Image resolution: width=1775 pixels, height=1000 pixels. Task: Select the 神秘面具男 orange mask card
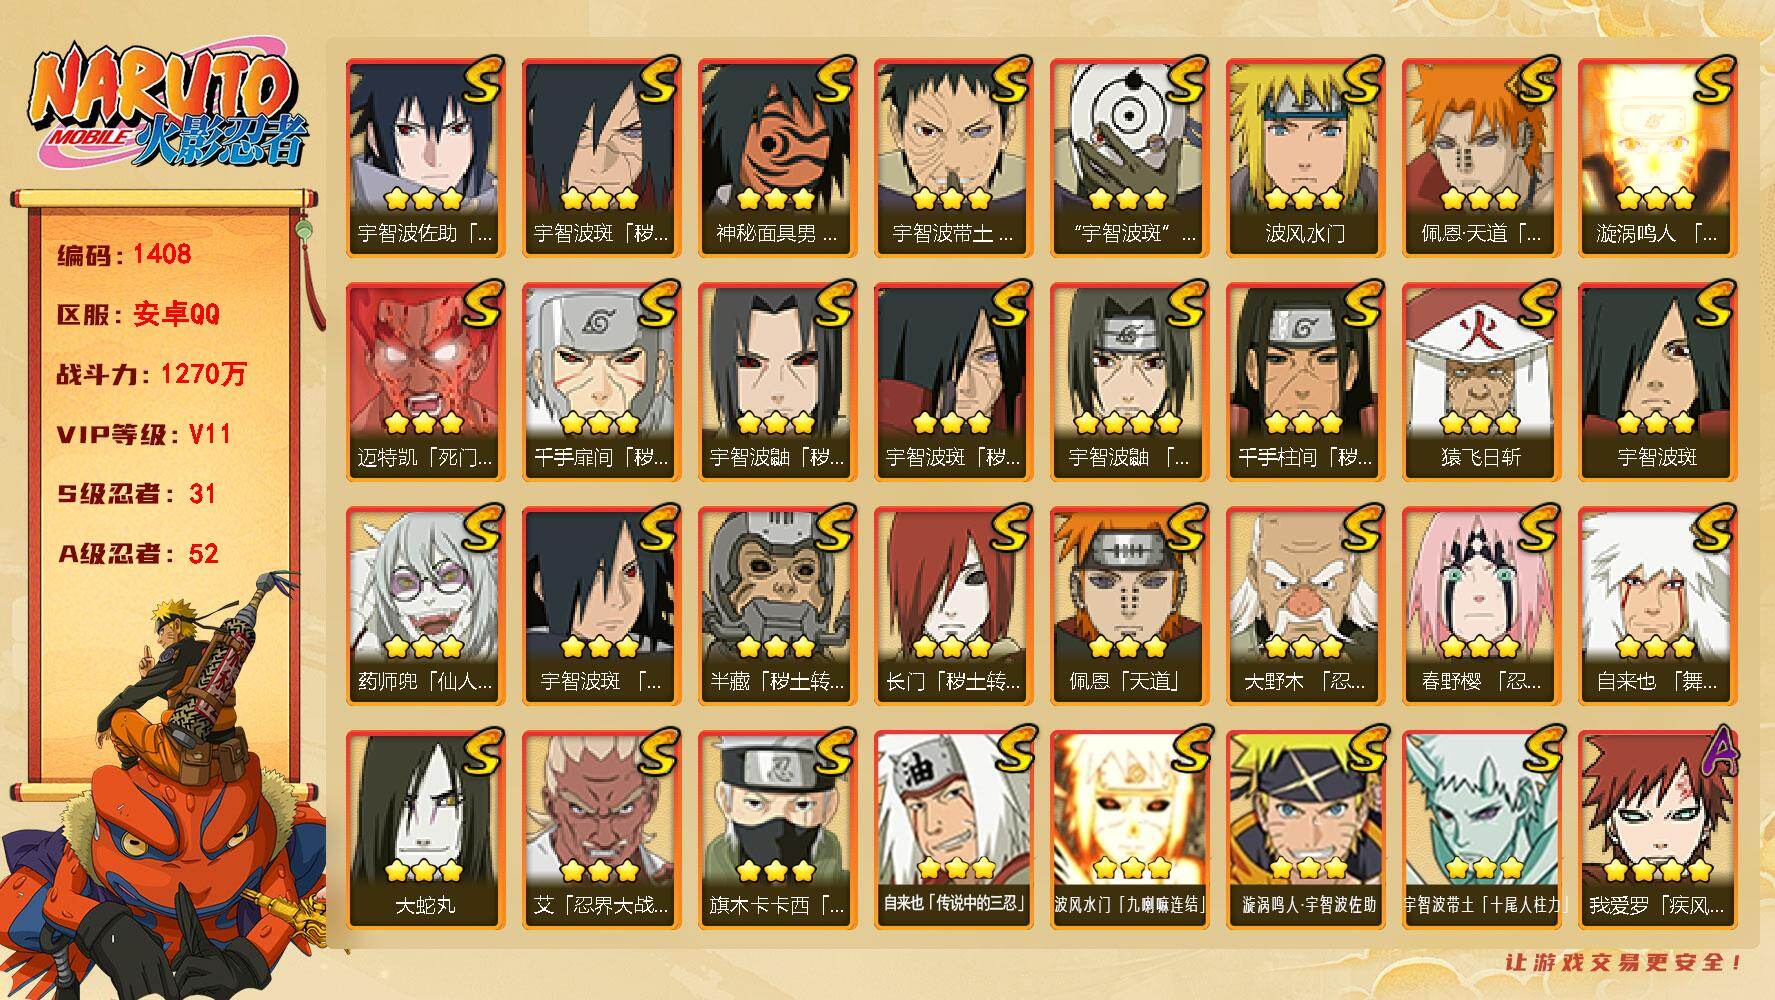777,158
